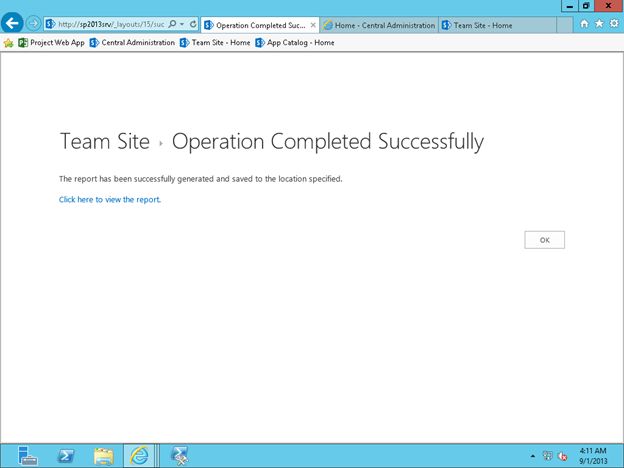Open File Explorer from the taskbar
The height and width of the screenshot is (468, 624).
pos(103,456)
